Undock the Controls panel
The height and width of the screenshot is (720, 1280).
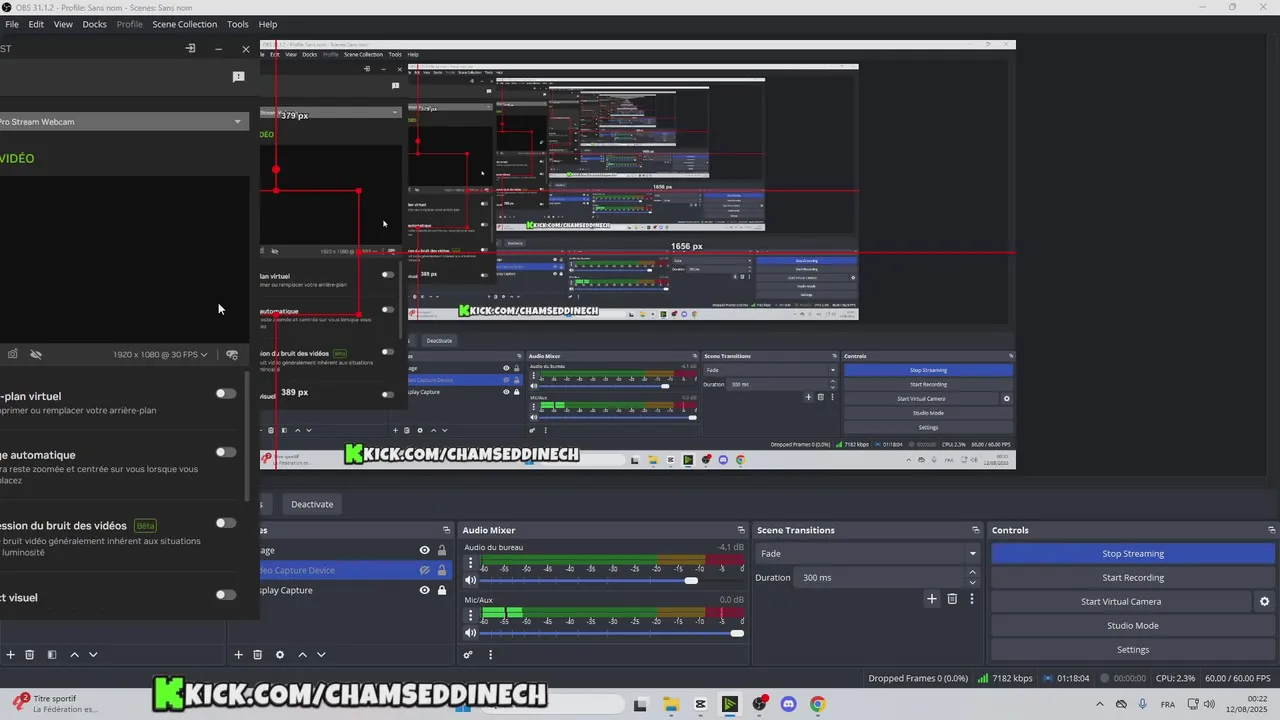(x=1272, y=530)
